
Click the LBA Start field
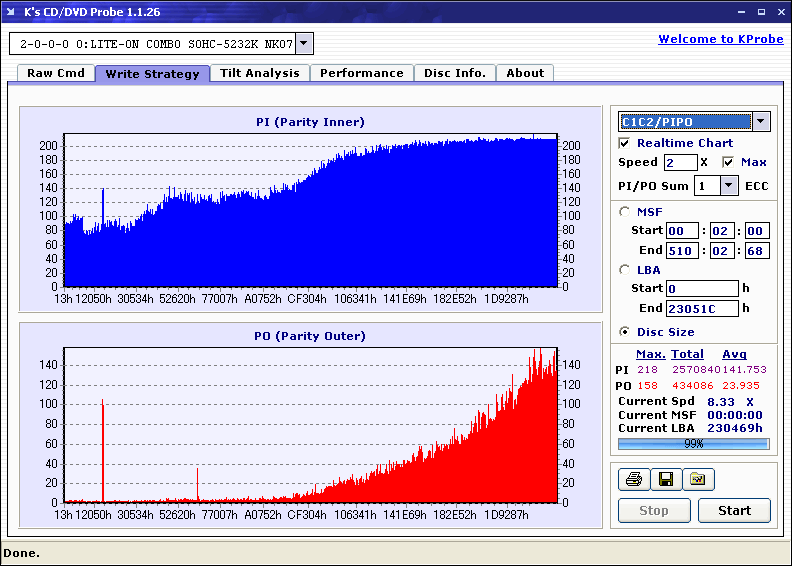702,289
